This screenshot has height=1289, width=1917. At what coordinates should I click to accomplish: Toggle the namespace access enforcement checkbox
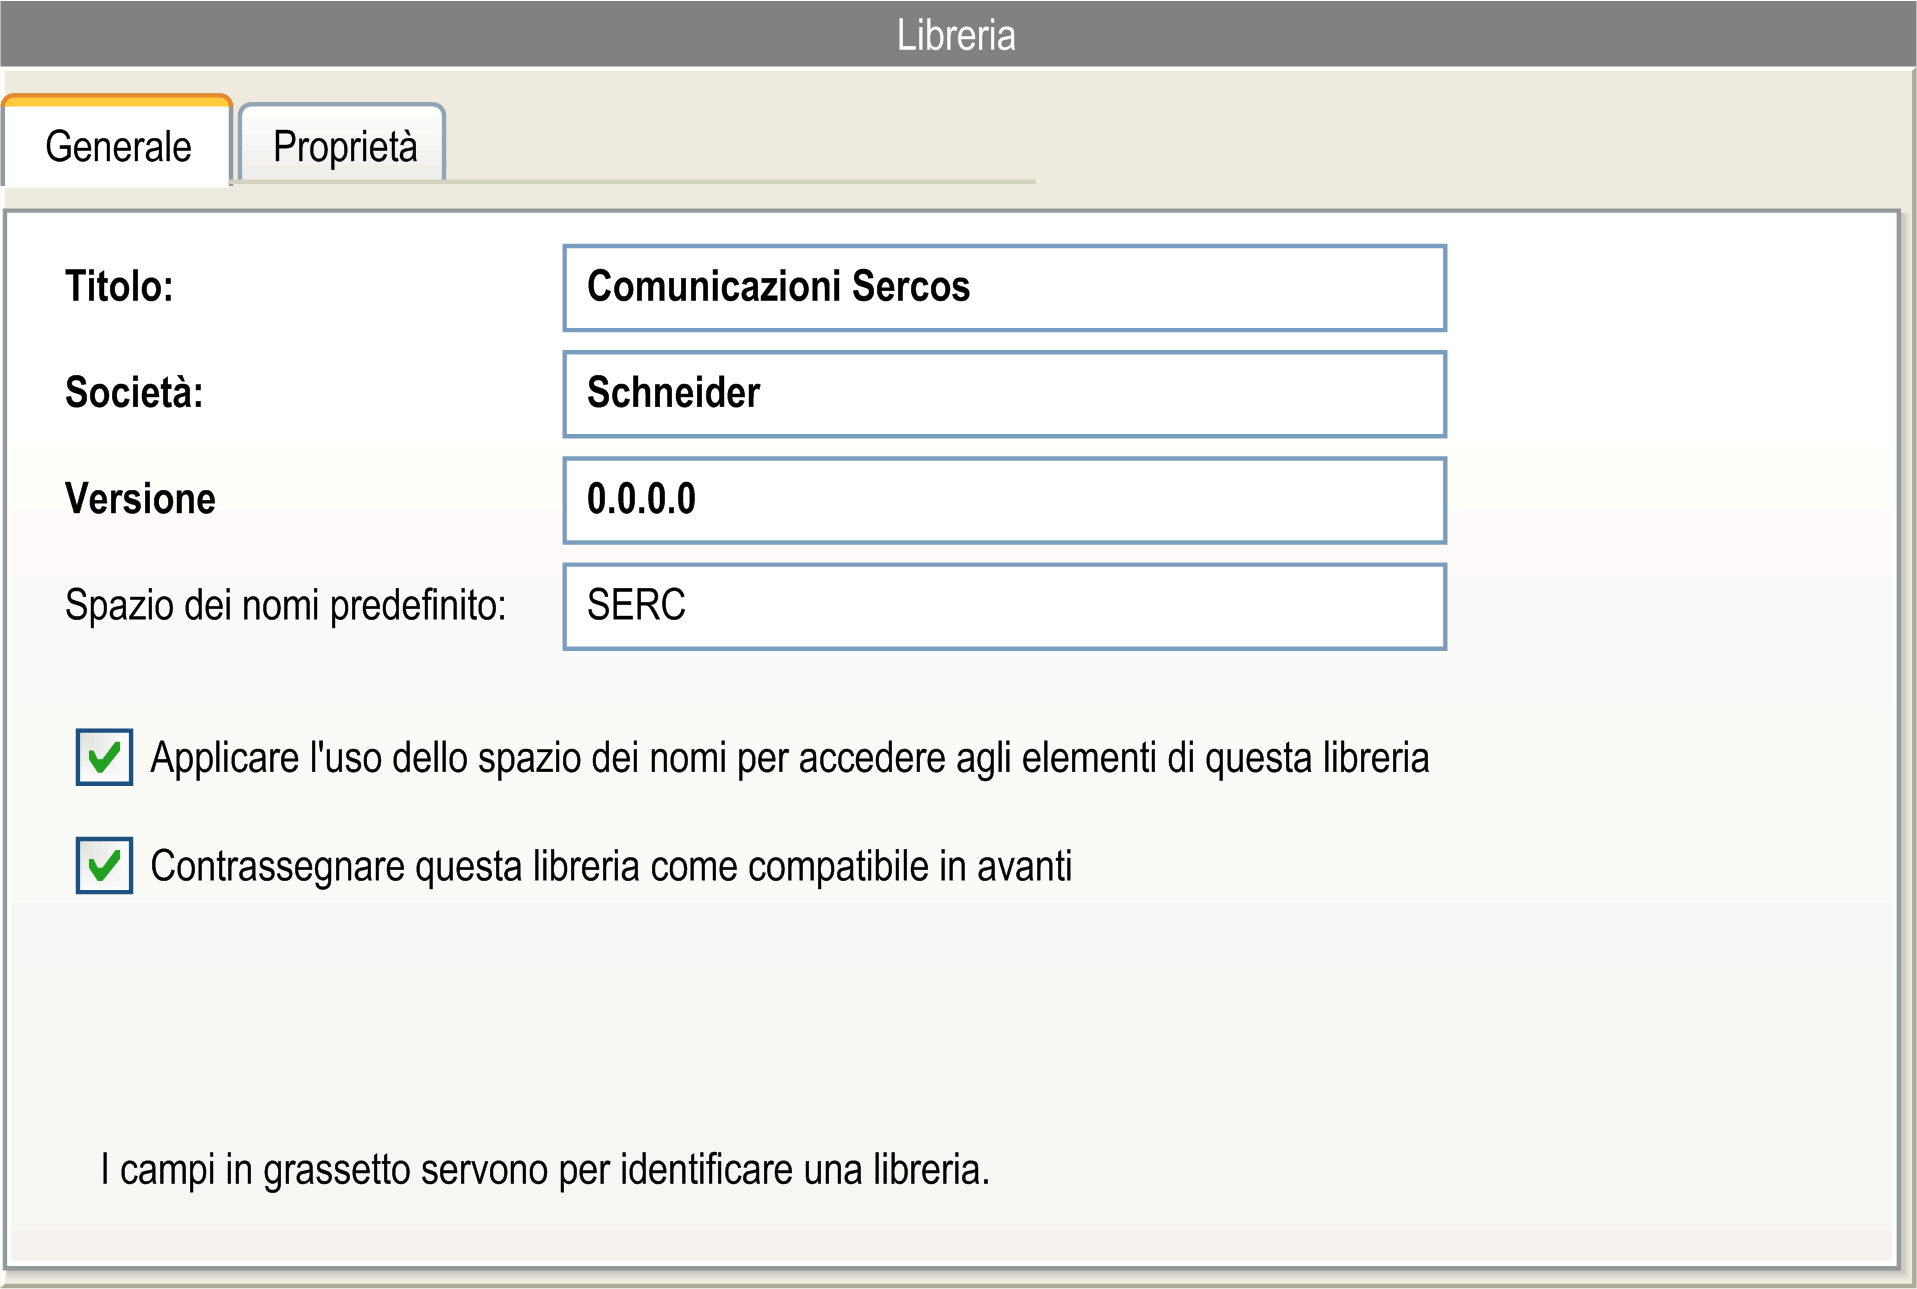[104, 757]
